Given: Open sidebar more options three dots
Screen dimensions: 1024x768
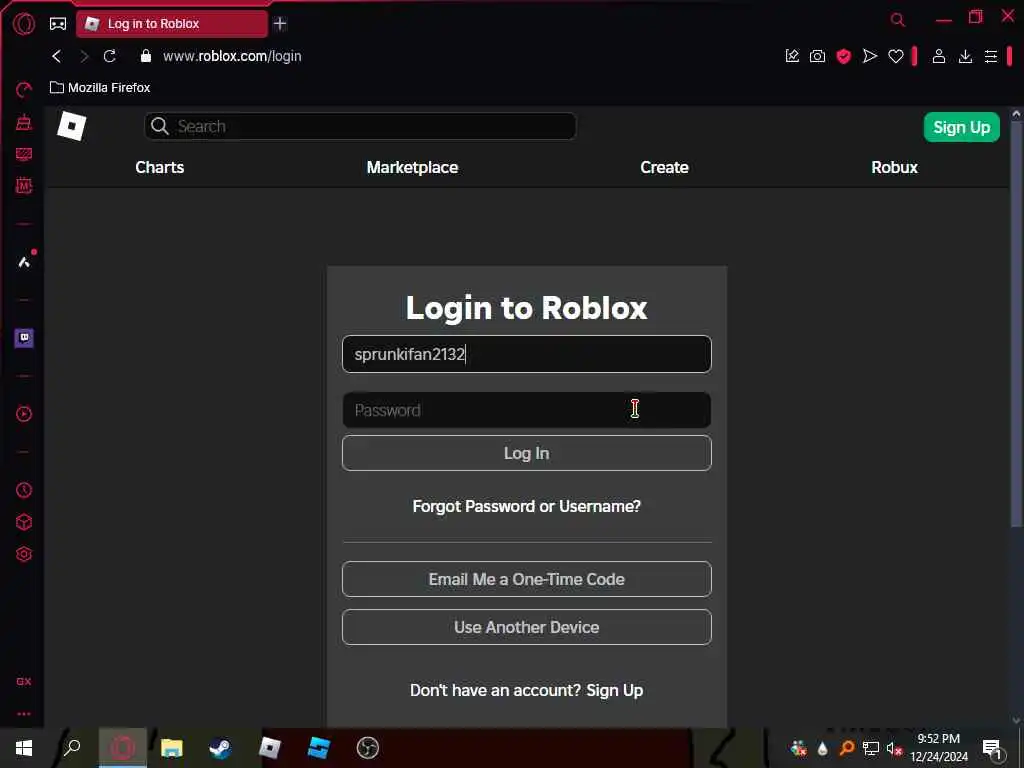Looking at the screenshot, I should coord(24,714).
